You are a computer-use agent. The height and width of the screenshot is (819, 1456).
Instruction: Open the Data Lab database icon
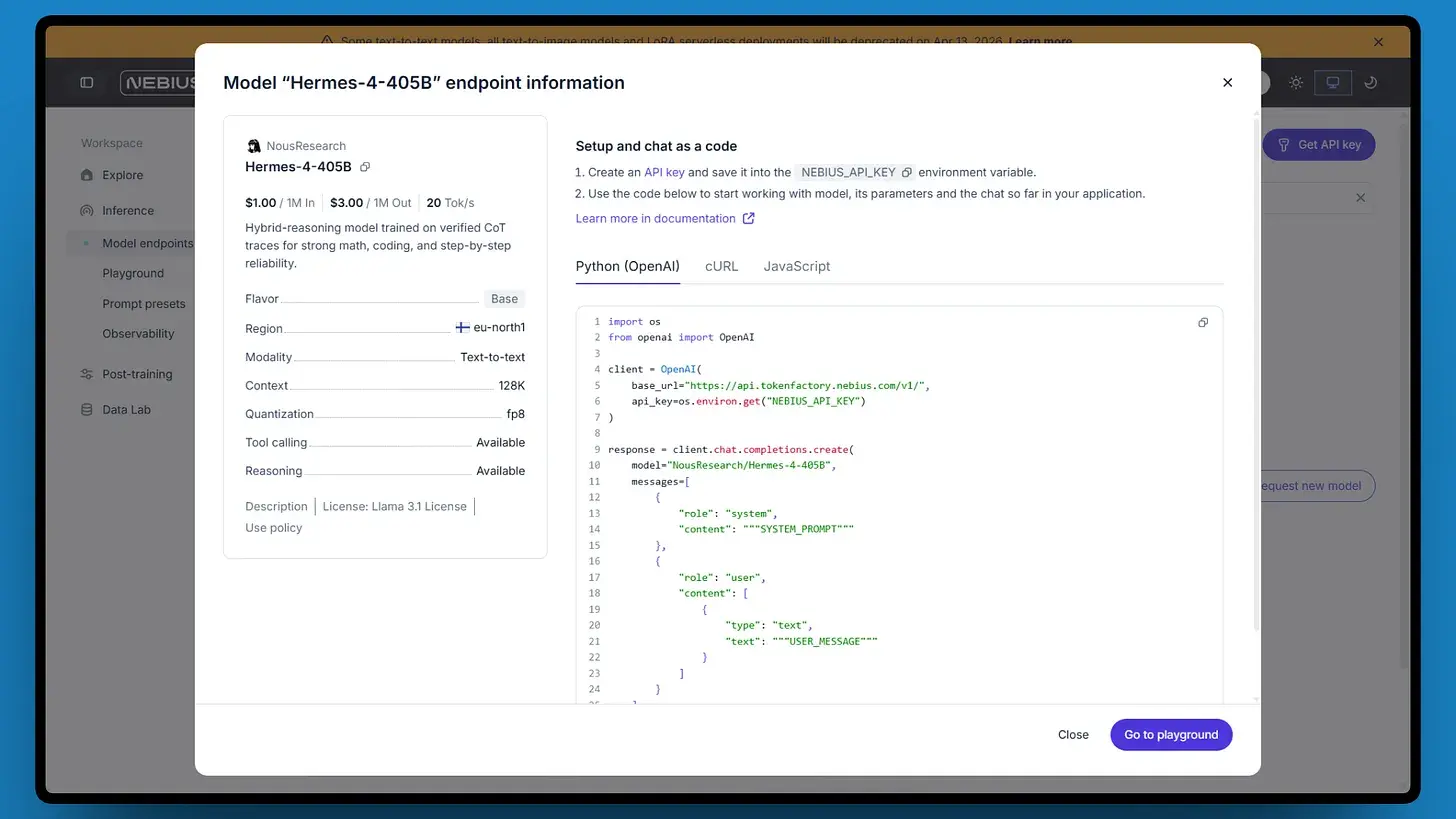tap(87, 410)
